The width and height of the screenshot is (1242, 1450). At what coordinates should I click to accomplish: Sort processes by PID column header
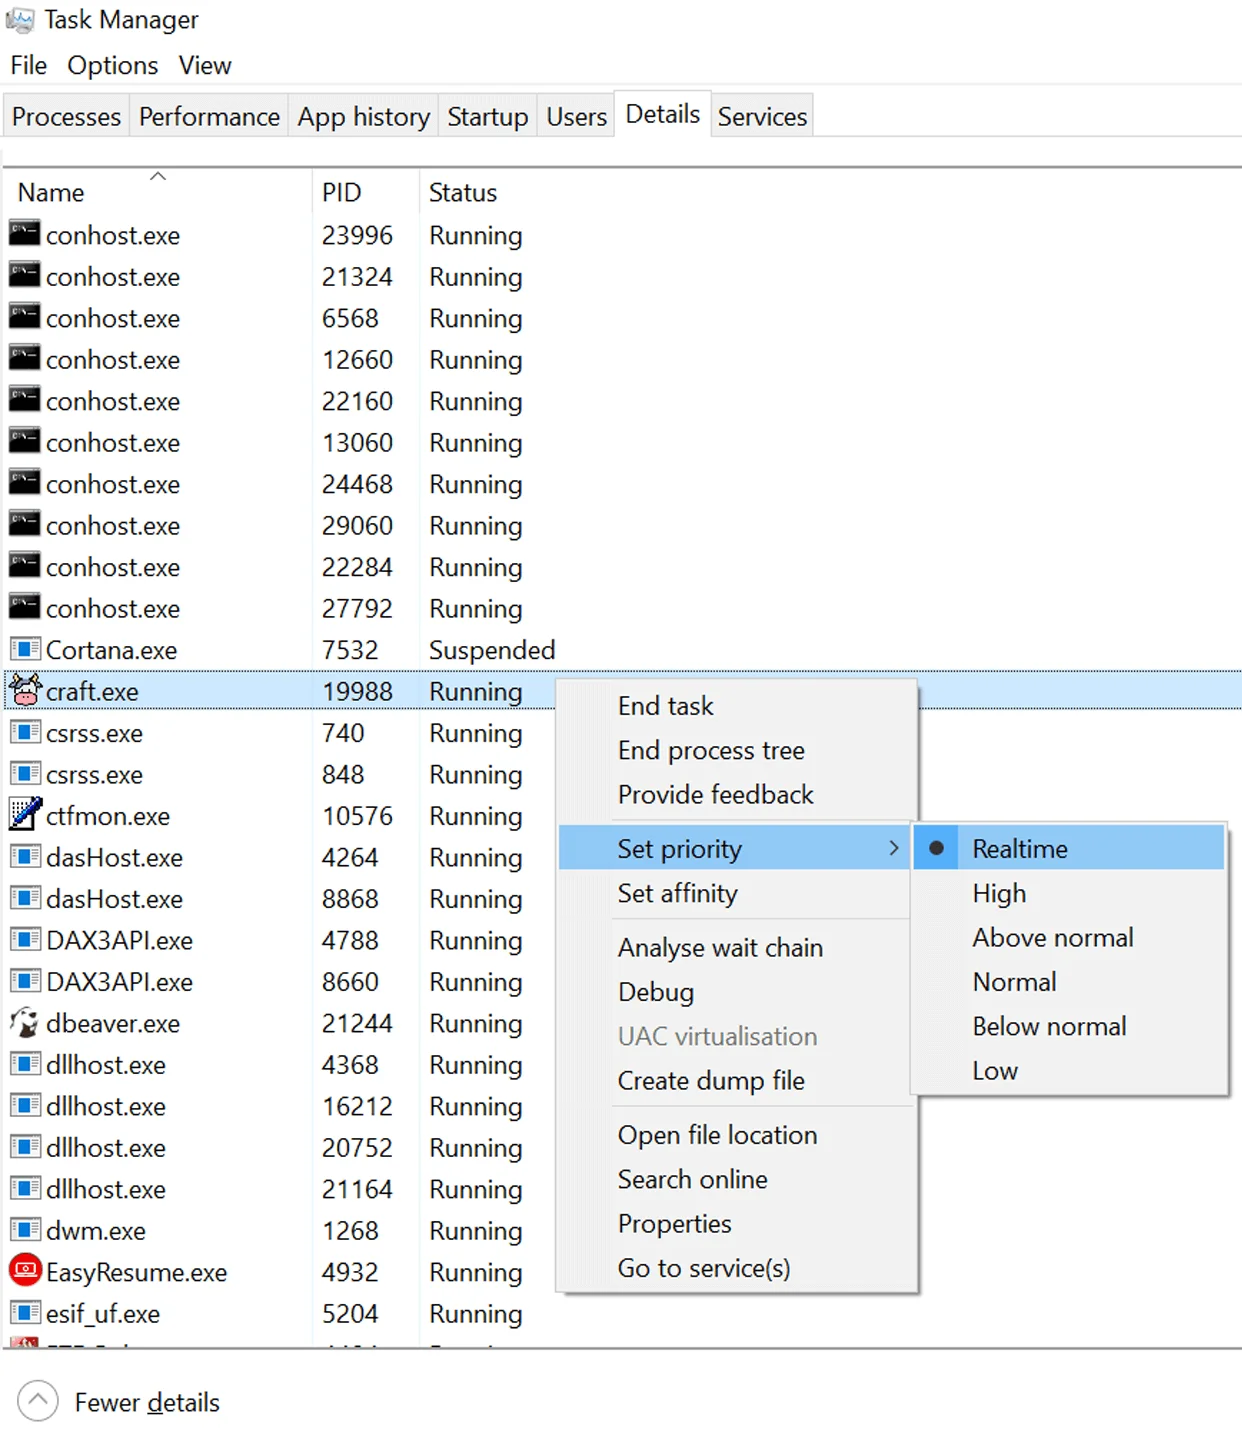(342, 192)
